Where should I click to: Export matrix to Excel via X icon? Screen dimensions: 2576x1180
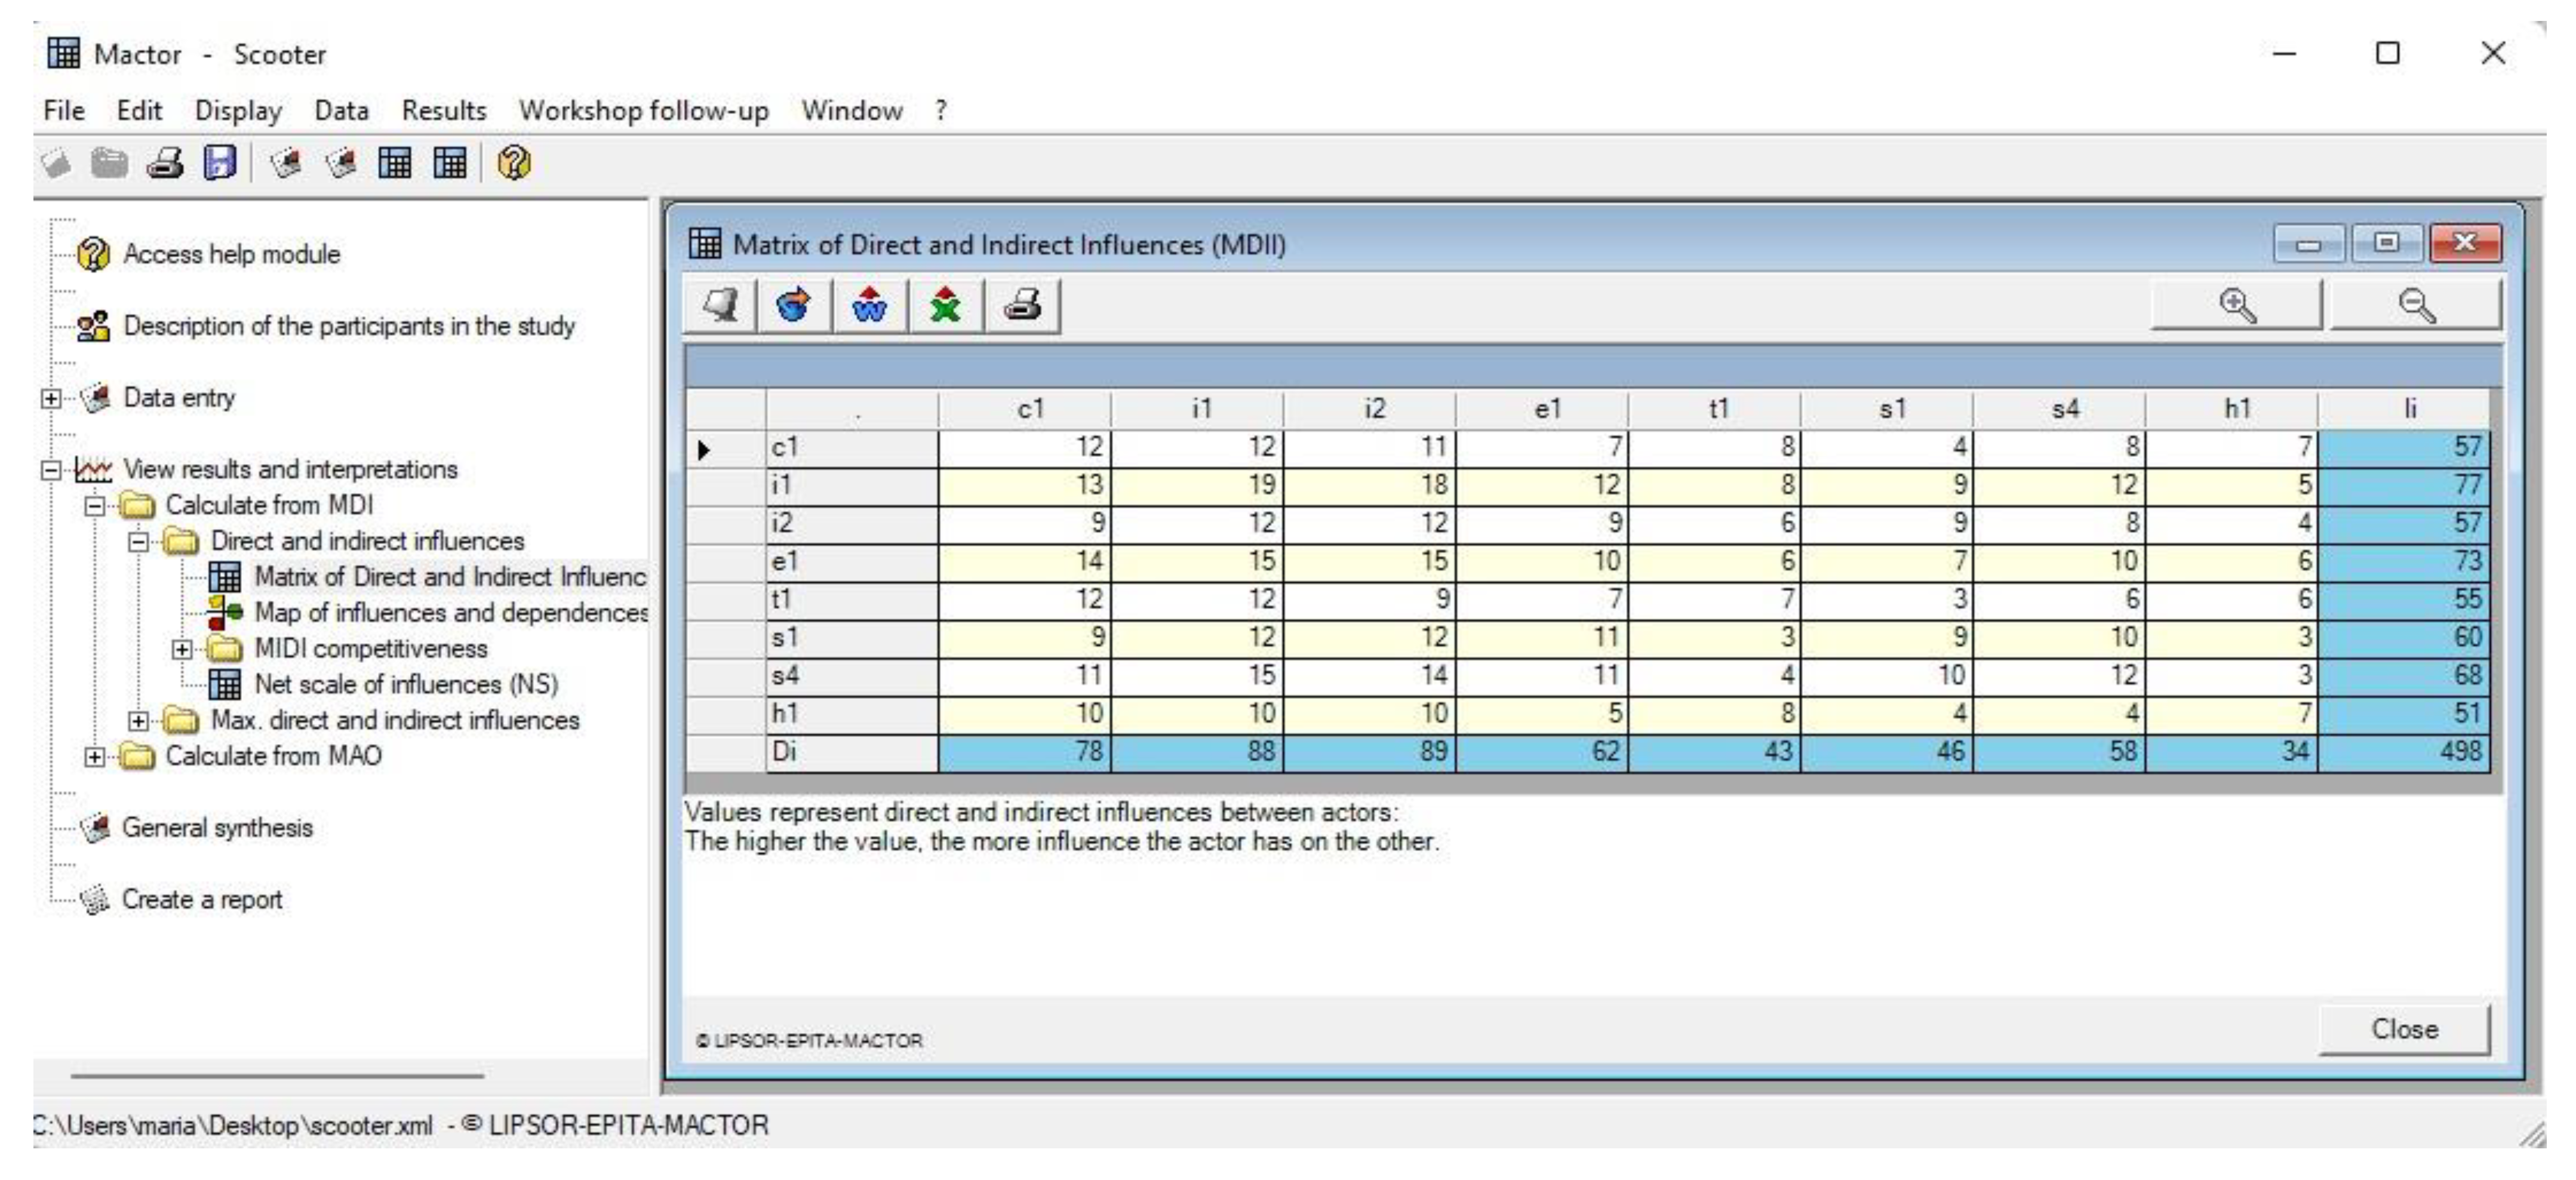tap(945, 305)
